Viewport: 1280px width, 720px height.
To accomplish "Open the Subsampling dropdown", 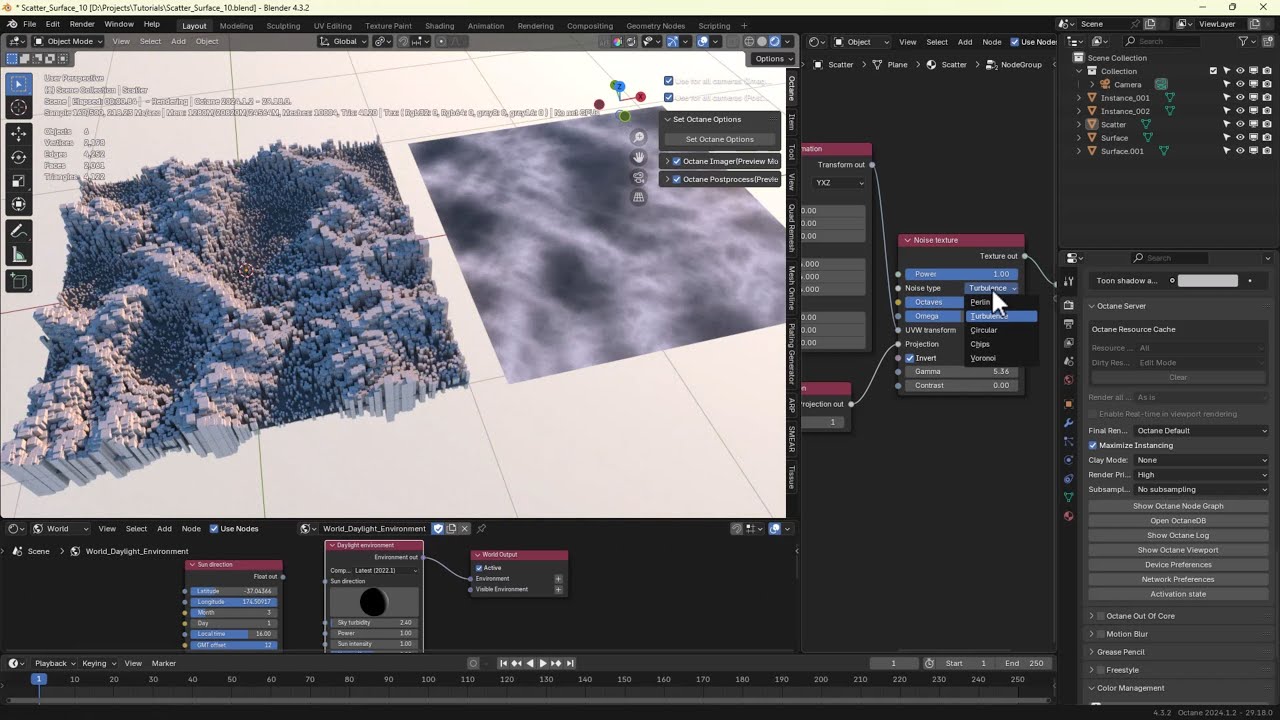I will [1201, 489].
